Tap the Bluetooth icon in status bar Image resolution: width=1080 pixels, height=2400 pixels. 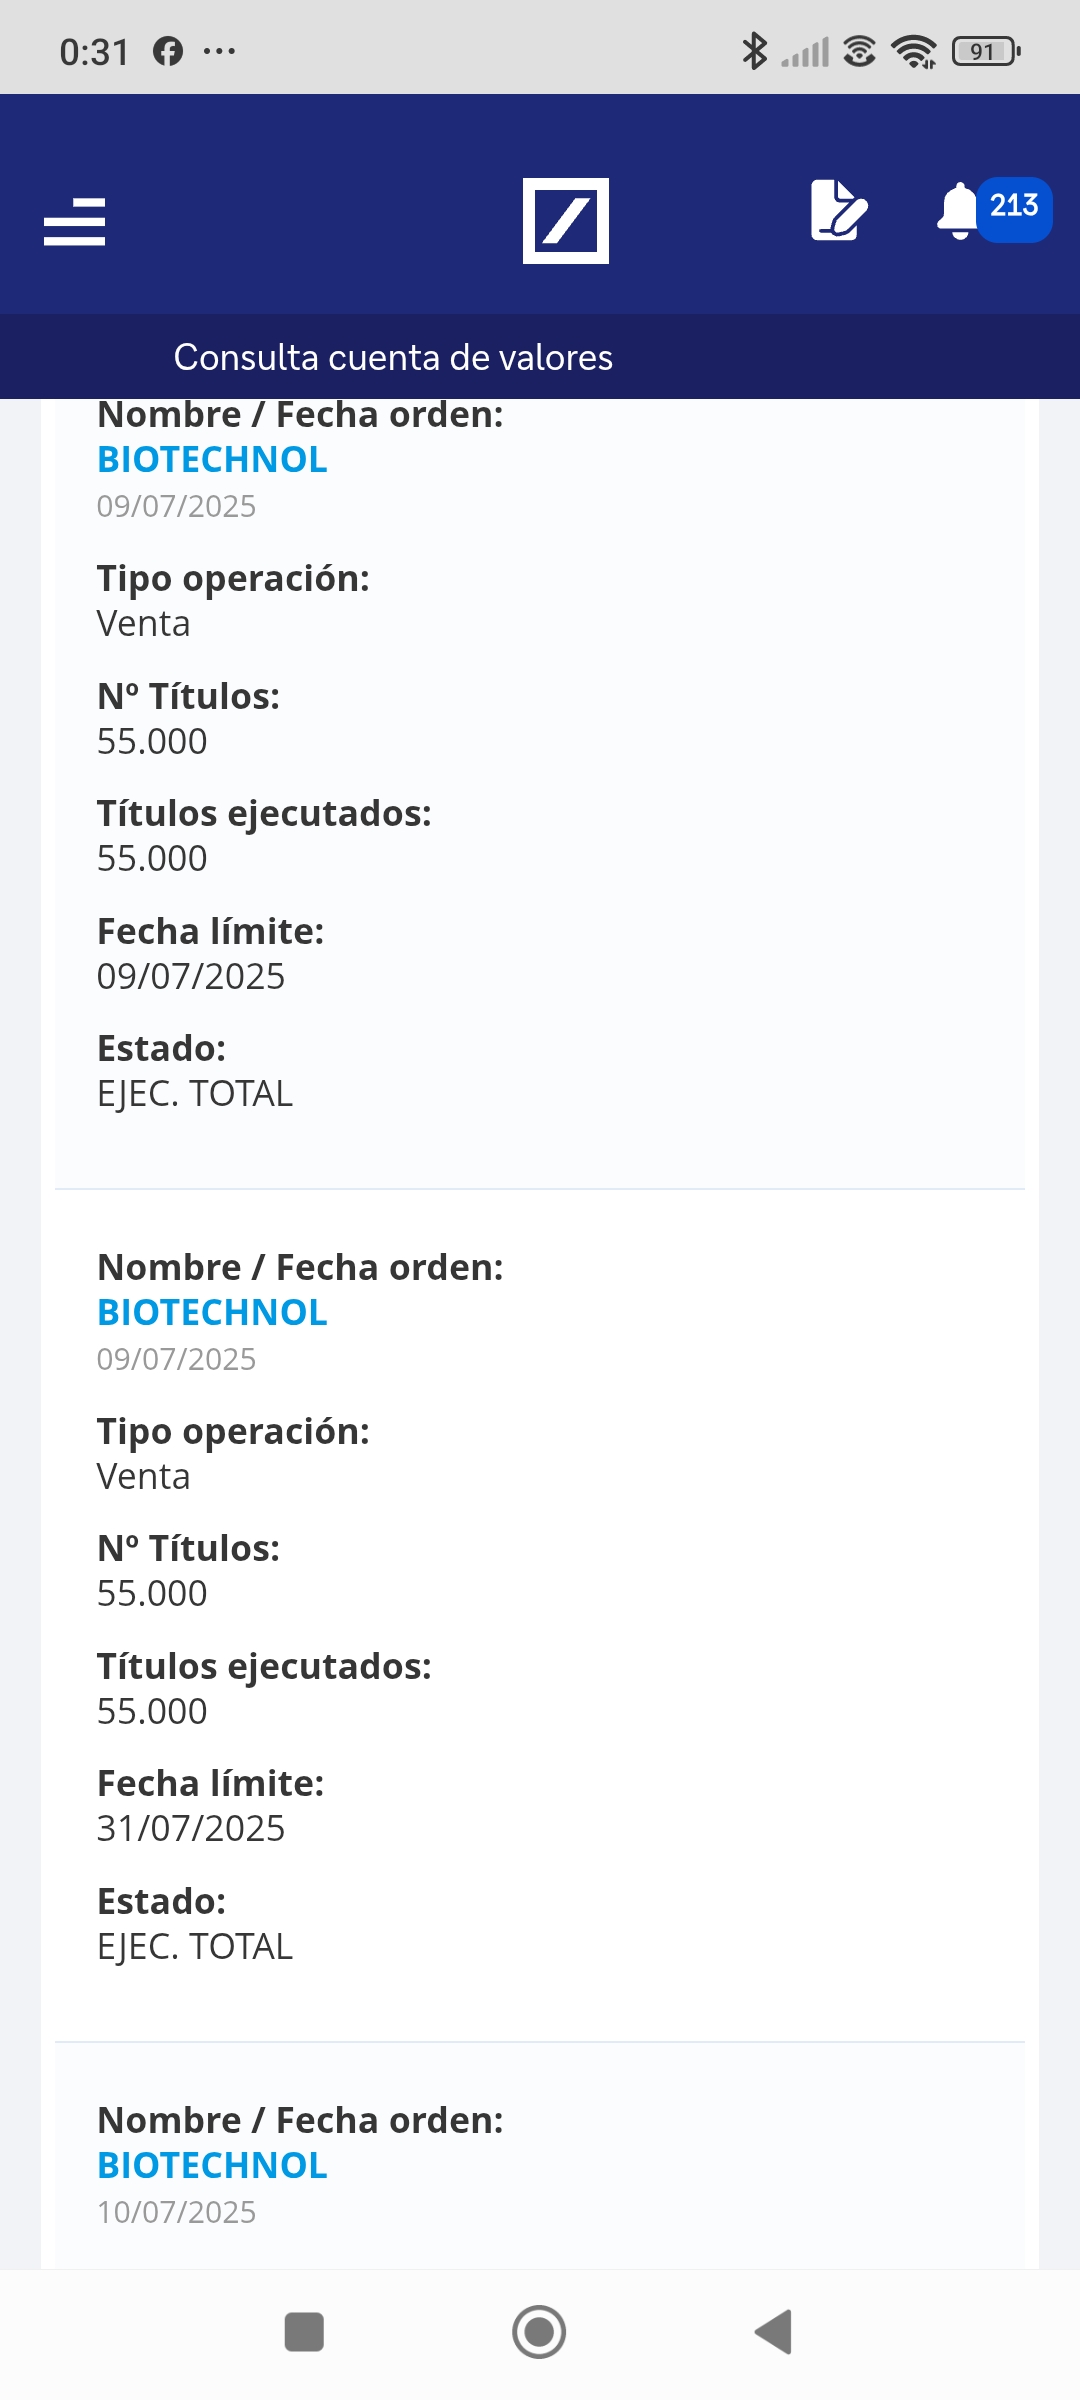754,51
